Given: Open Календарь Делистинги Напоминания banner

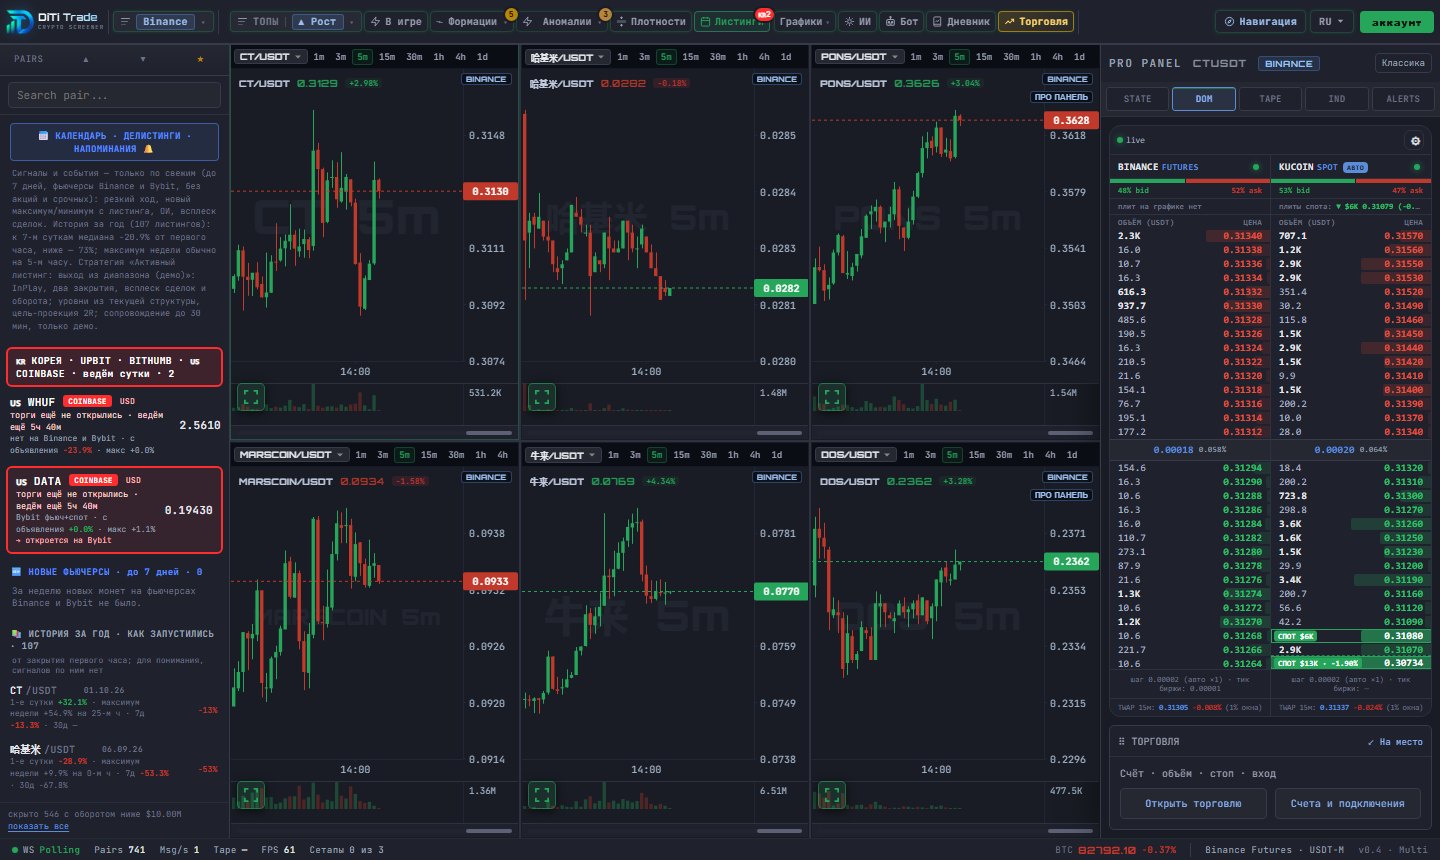Looking at the screenshot, I should click(x=115, y=142).
